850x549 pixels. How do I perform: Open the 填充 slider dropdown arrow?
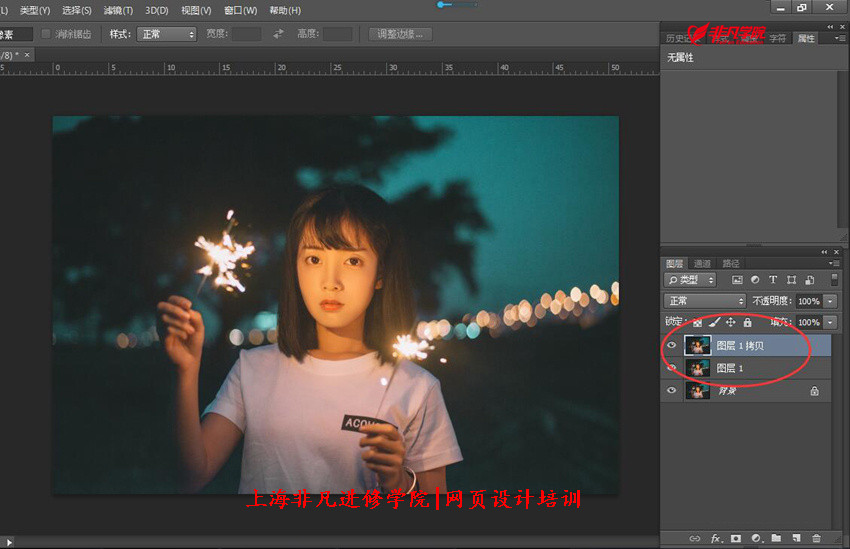[x=830, y=322]
